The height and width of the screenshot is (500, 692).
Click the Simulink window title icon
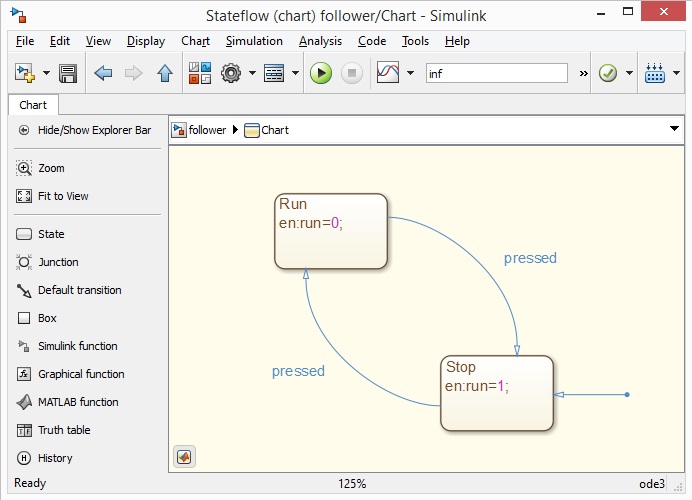[x=19, y=15]
